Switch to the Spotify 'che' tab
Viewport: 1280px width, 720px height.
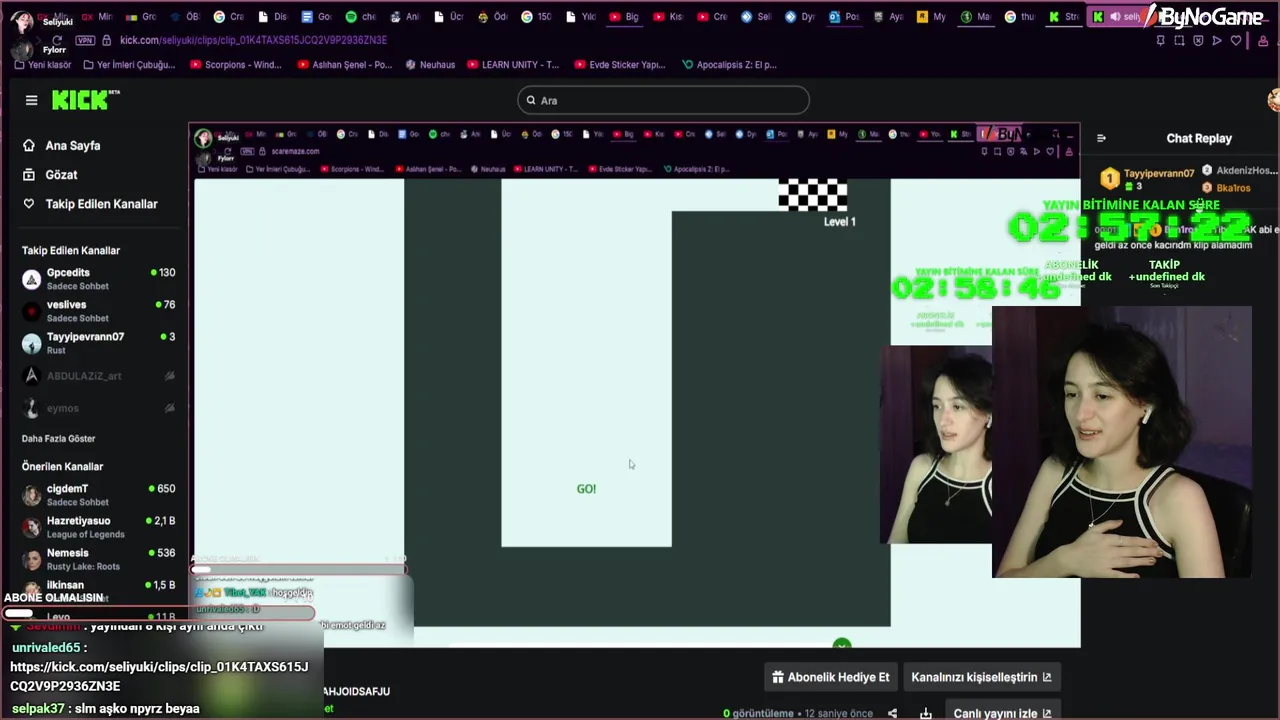pos(360,17)
